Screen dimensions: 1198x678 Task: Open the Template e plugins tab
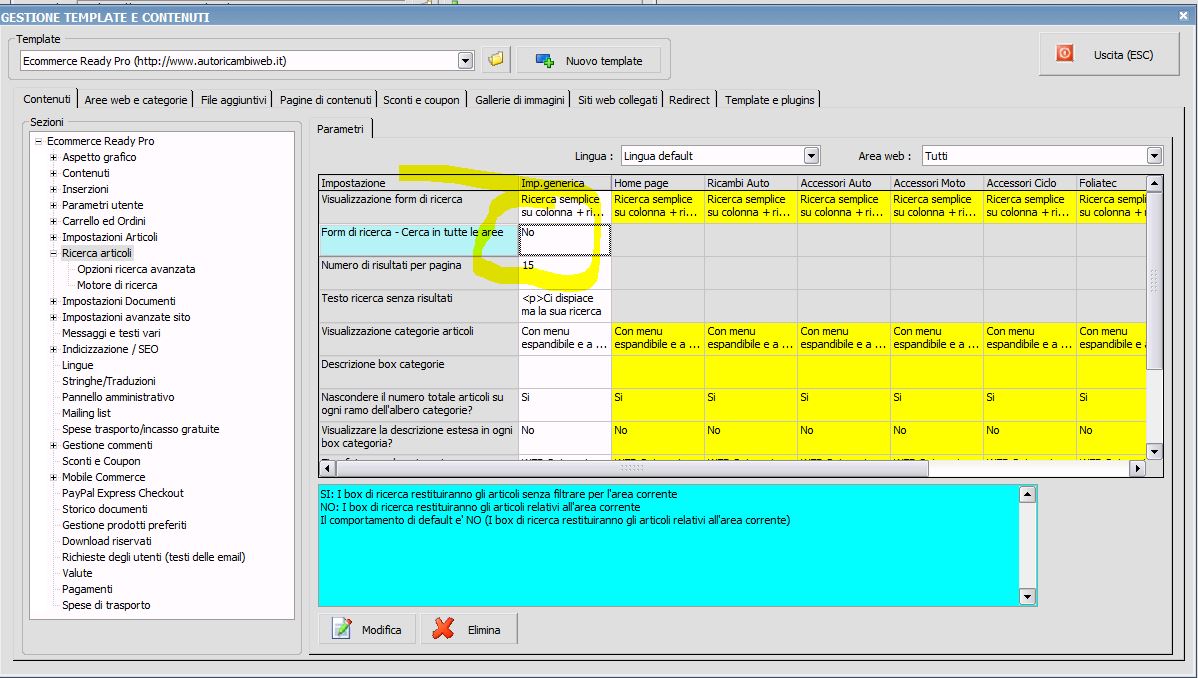tap(769, 100)
